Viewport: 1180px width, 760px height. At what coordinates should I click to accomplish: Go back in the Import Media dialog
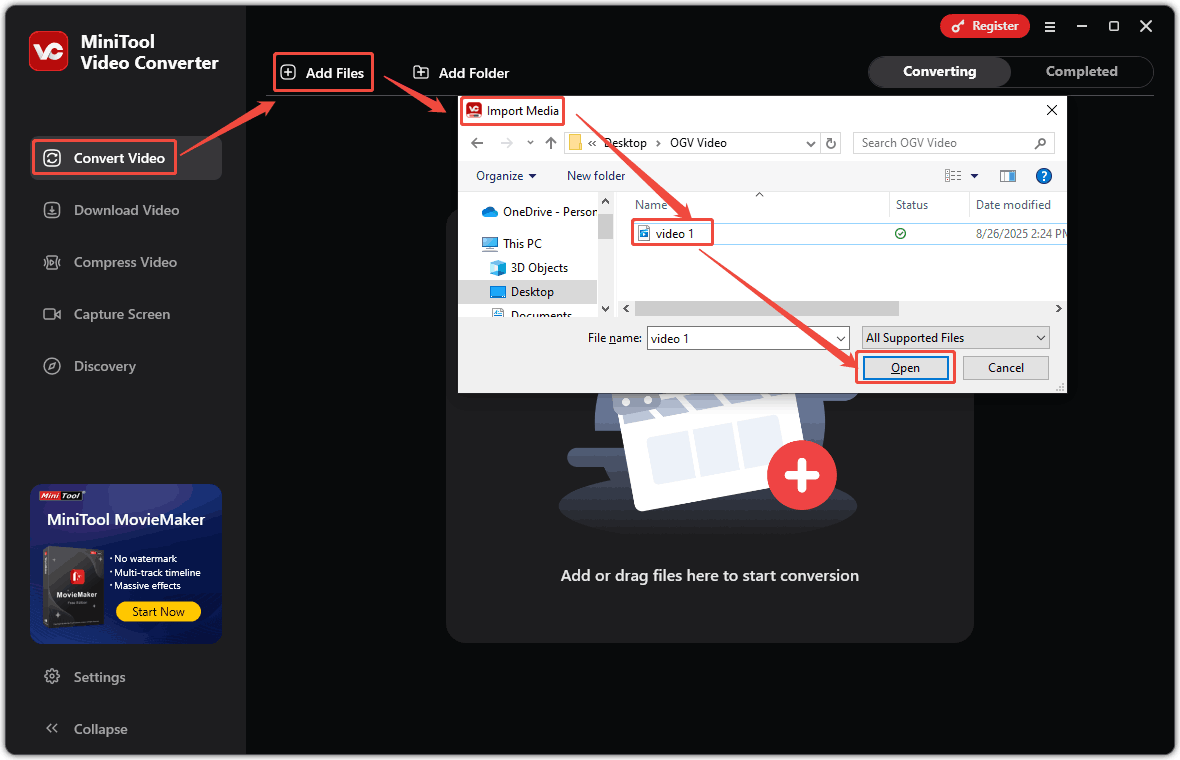(477, 143)
